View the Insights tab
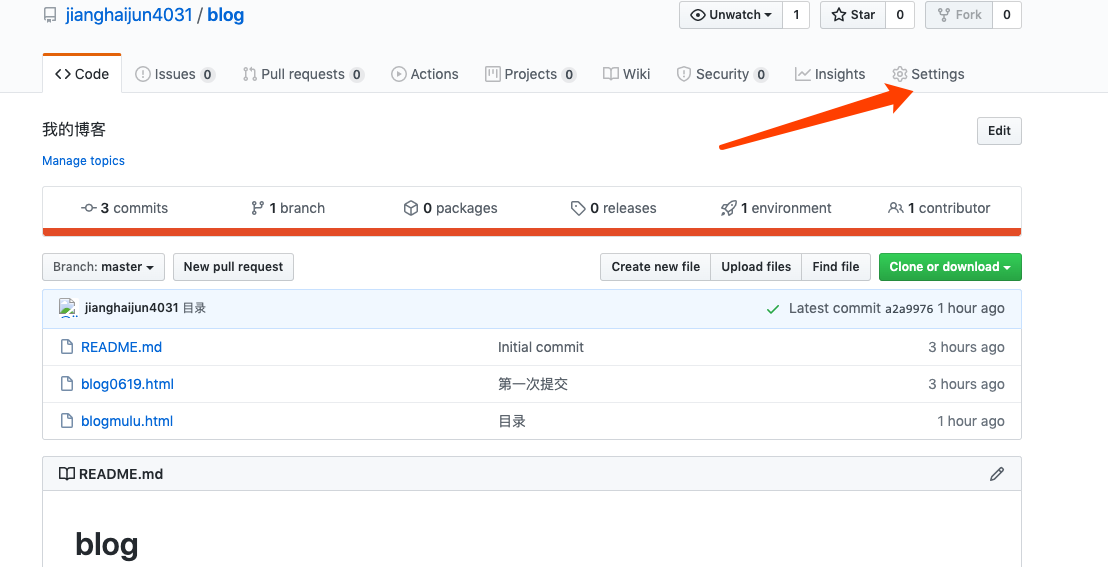1108x567 pixels. point(830,74)
